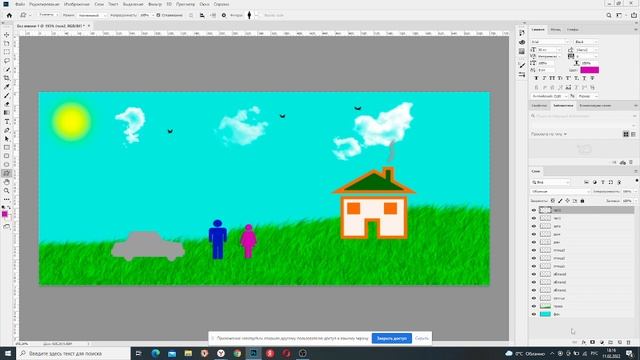The image size is (640, 360).
Task: Switch Libraries panel to grid view
Action: (x=626, y=134)
